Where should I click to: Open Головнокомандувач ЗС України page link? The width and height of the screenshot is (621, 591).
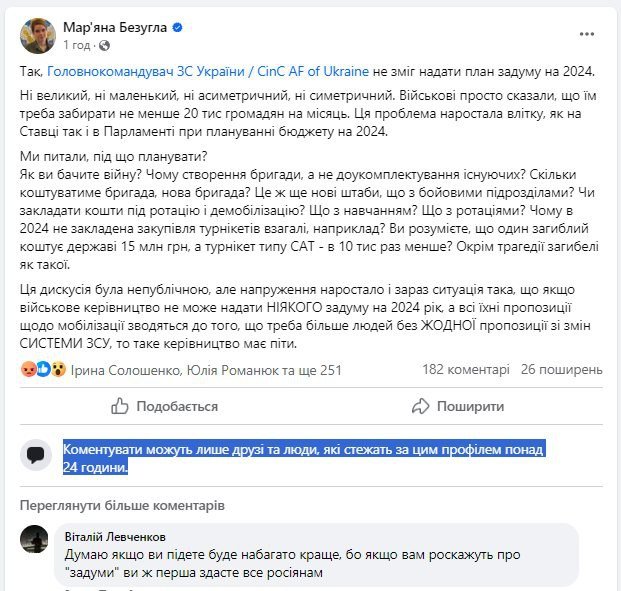pos(208,71)
